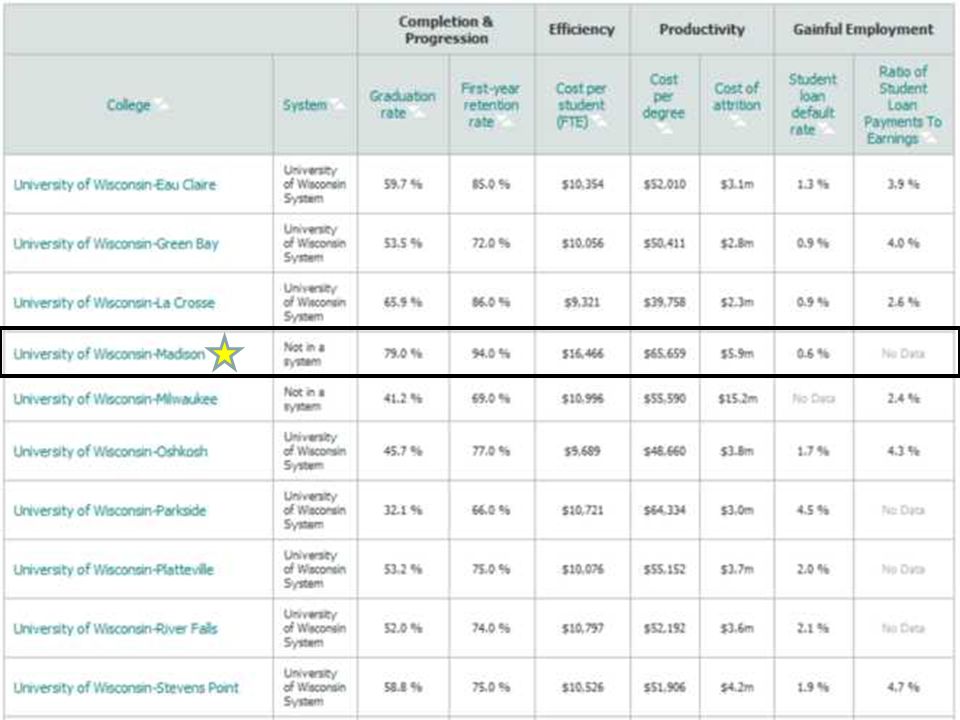Select Milwaukee 'No Data' default rate cell
Image resolution: width=960 pixels, height=720 pixels.
(x=813, y=399)
